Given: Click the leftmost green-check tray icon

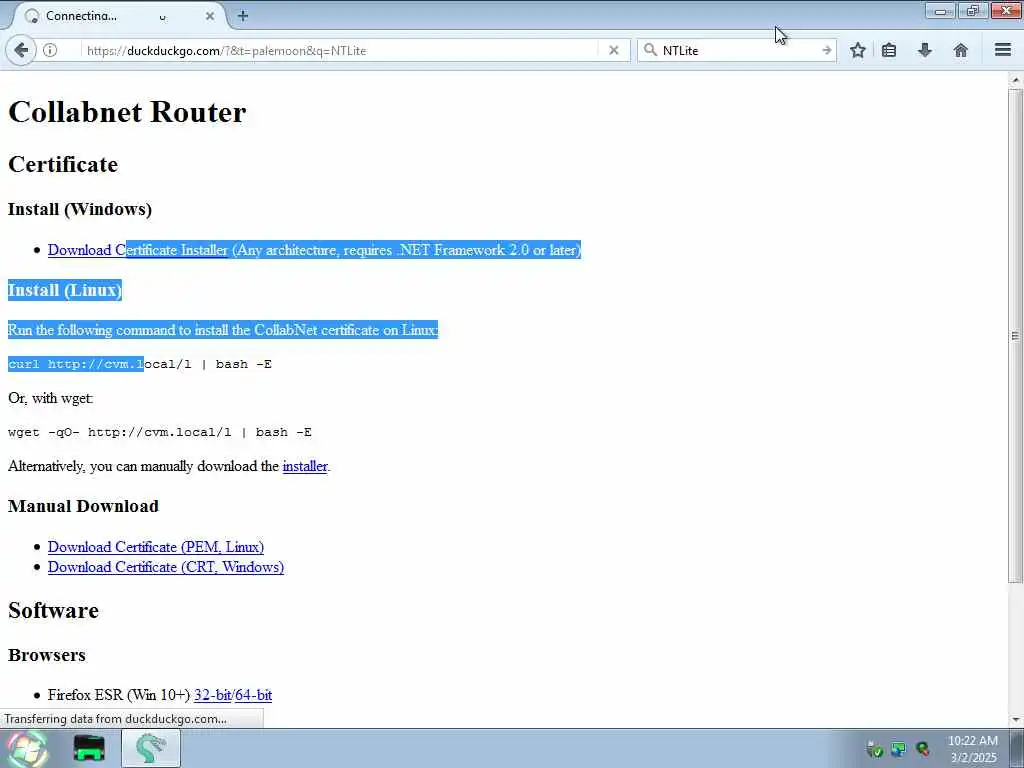Looking at the screenshot, I should 874,749.
